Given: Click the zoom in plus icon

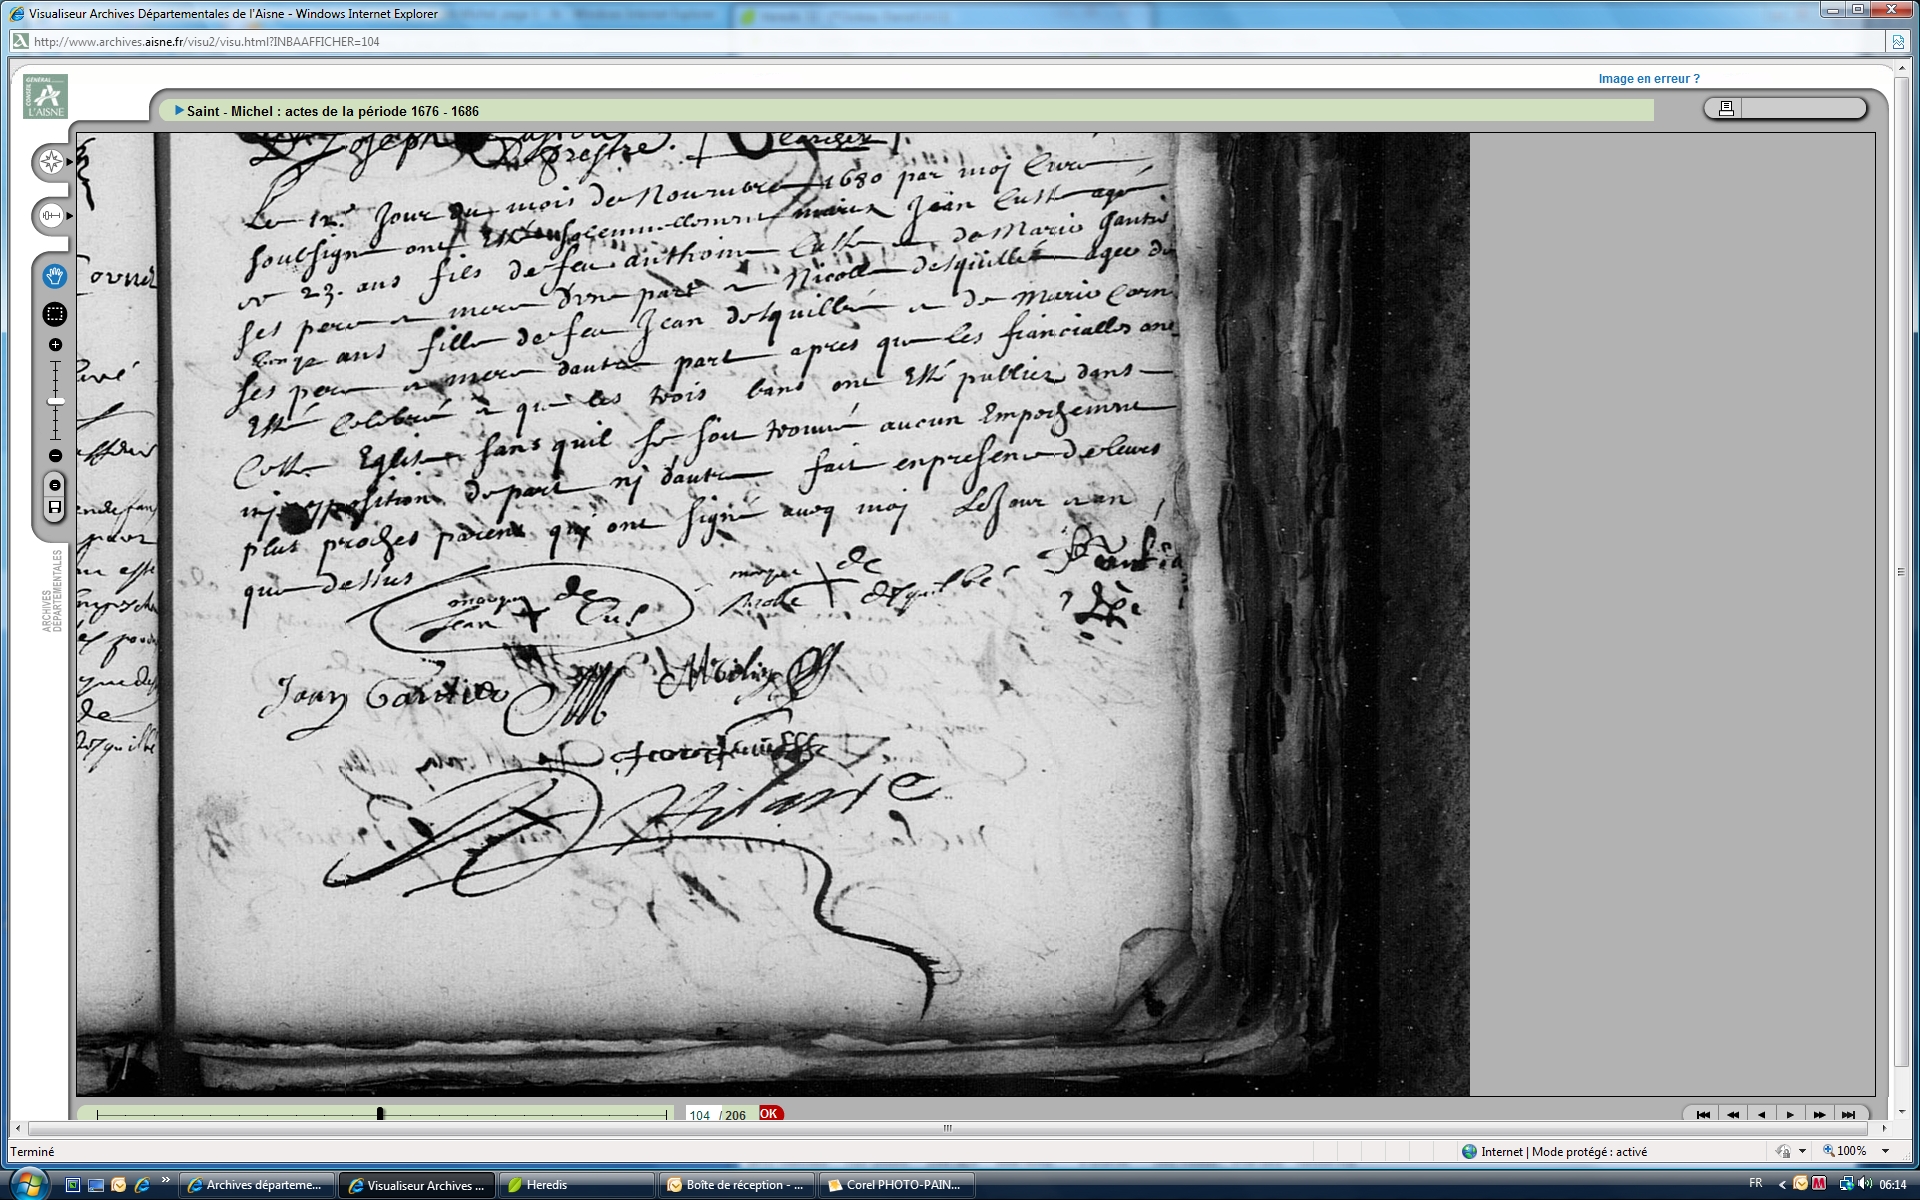Looking at the screenshot, I should (x=55, y=345).
